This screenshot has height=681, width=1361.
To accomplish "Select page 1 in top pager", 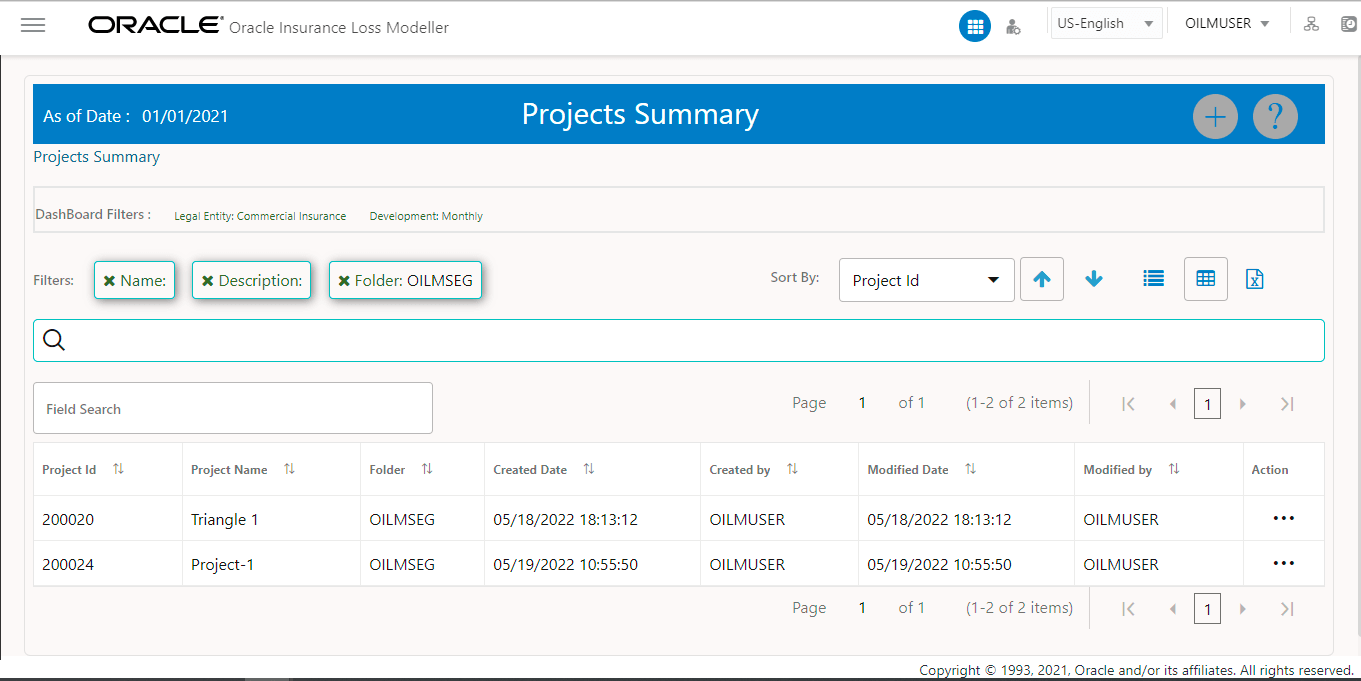I will [x=1207, y=404].
